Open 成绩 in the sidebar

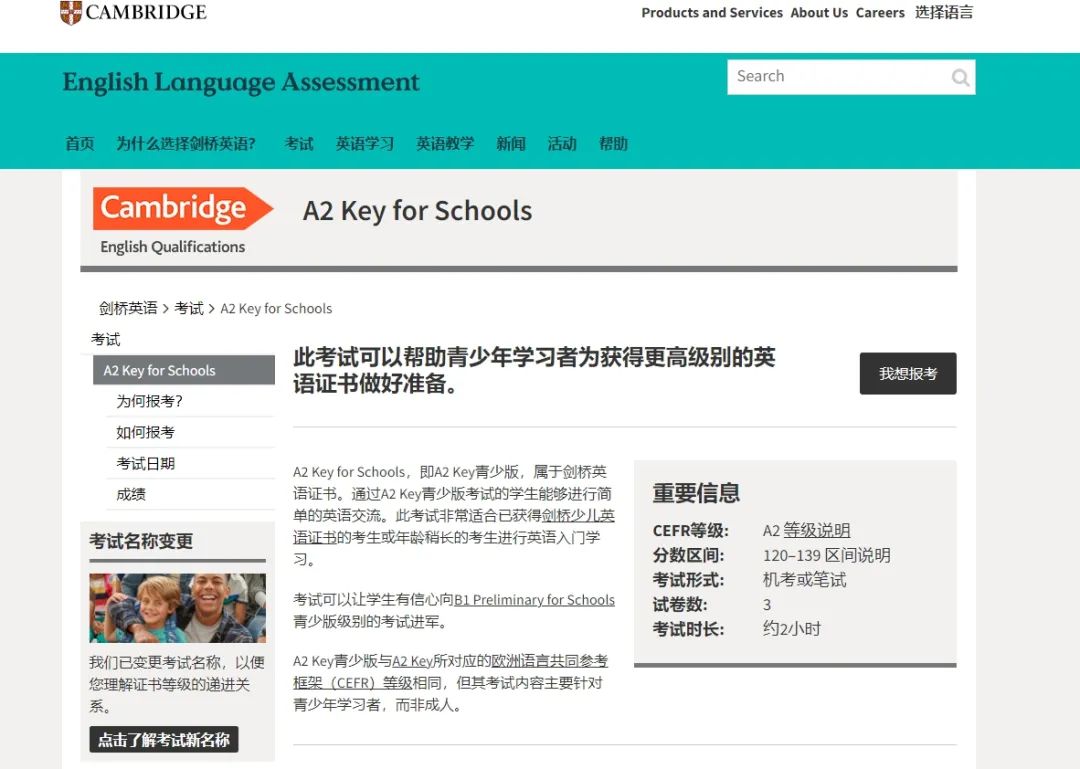[x=131, y=494]
